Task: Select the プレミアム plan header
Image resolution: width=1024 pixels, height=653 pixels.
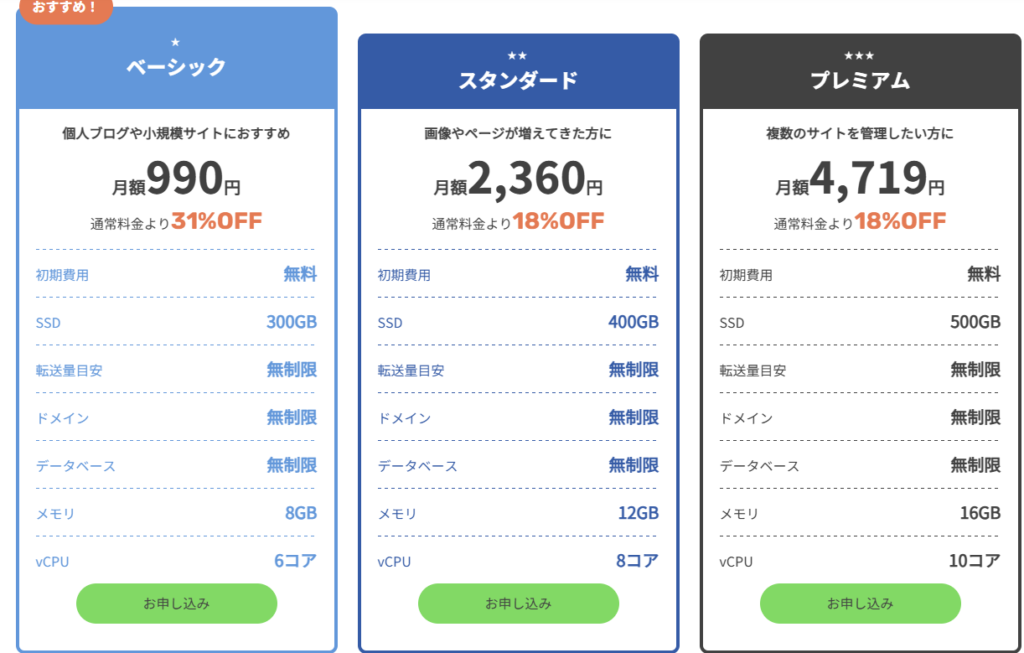Action: tap(860, 81)
